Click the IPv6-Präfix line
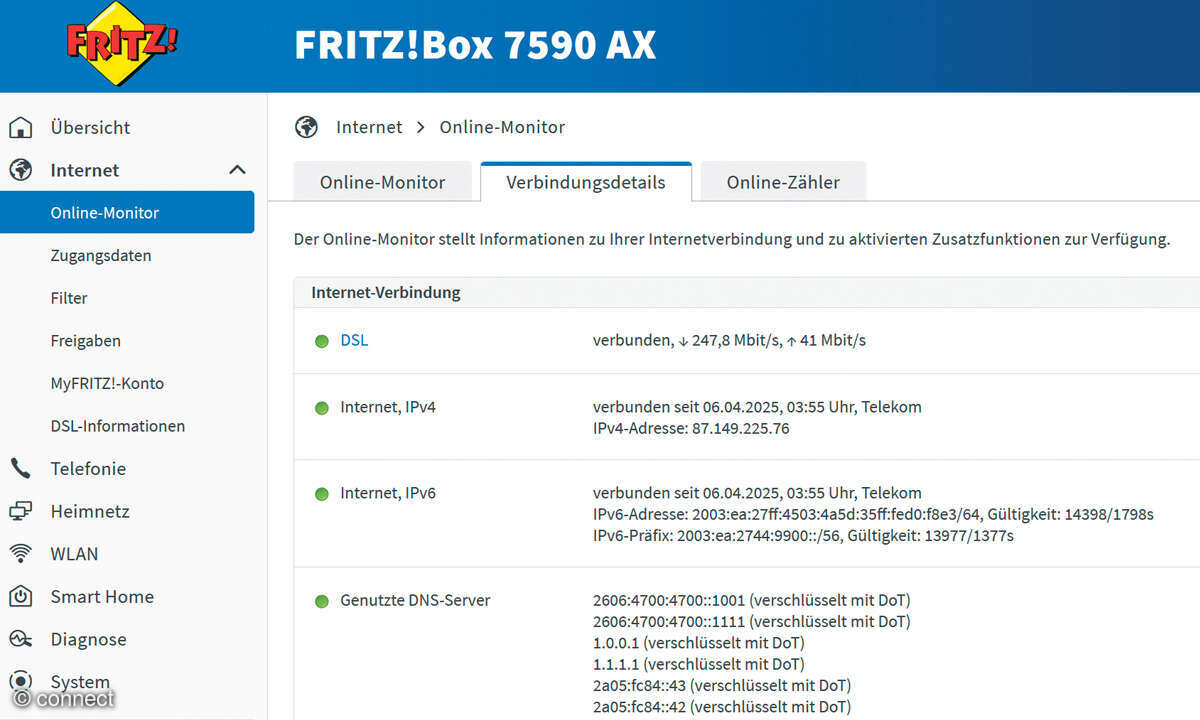The width and height of the screenshot is (1200, 720). coord(803,536)
